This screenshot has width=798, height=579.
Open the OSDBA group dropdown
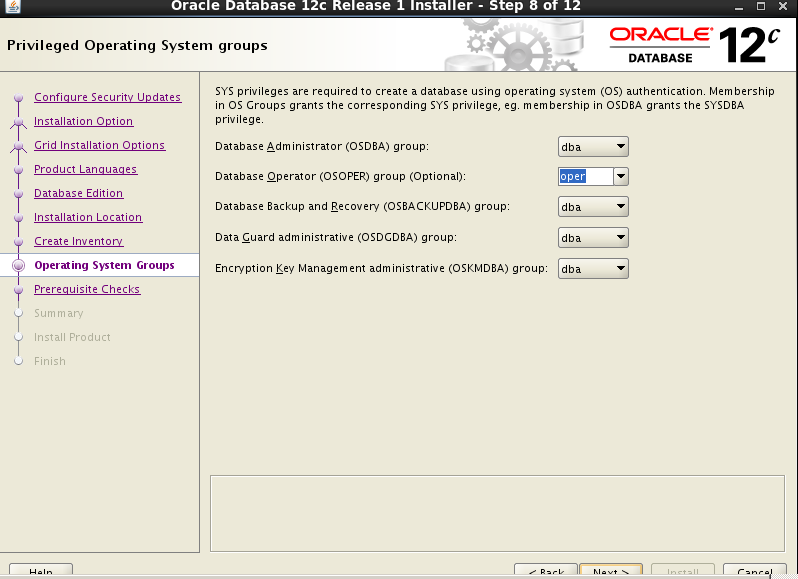593,147
